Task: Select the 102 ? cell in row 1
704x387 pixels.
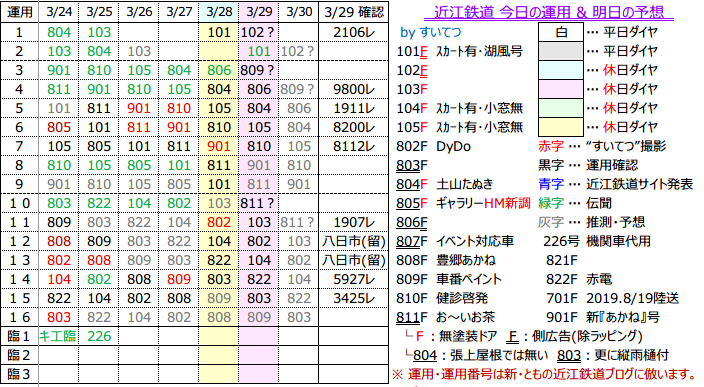Action: (x=258, y=32)
